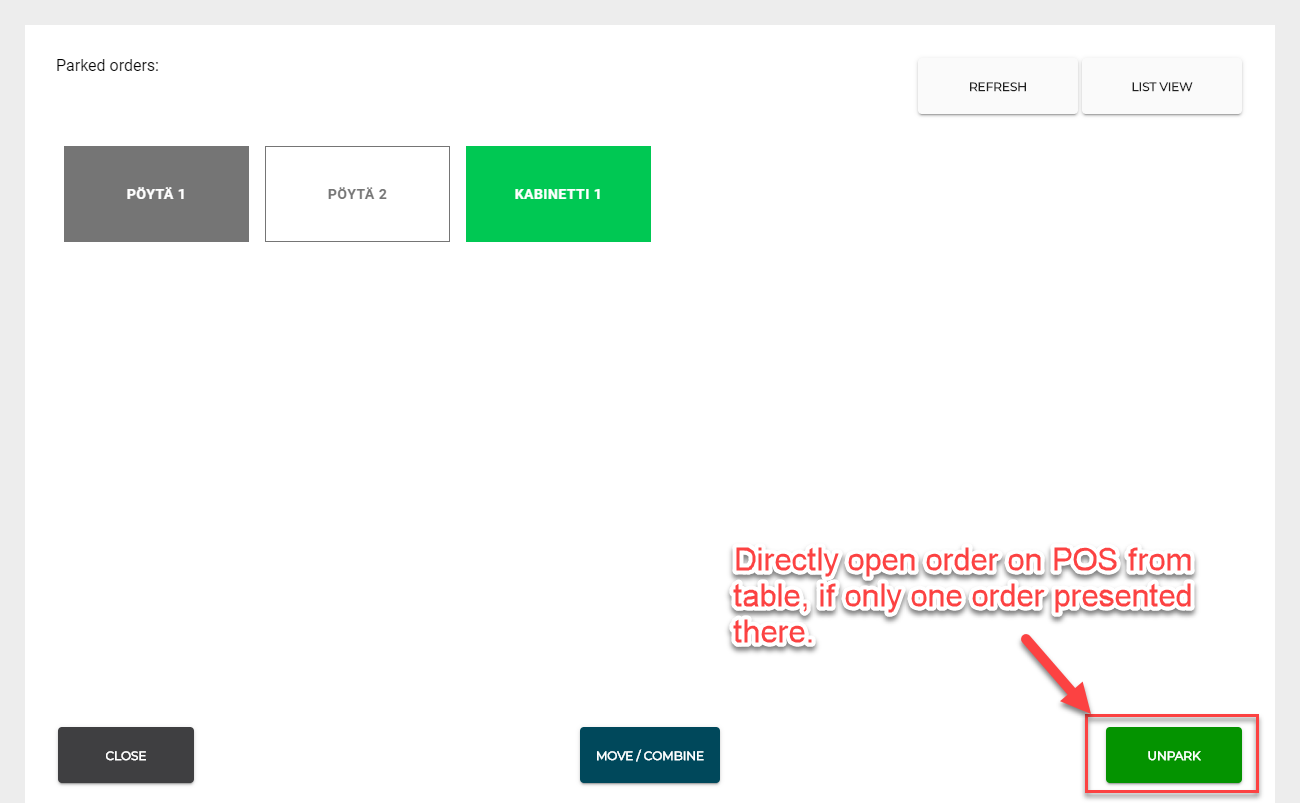Image resolution: width=1300 pixels, height=803 pixels.
Task: Select the Pöytä 1 table tile
Action: (156, 194)
